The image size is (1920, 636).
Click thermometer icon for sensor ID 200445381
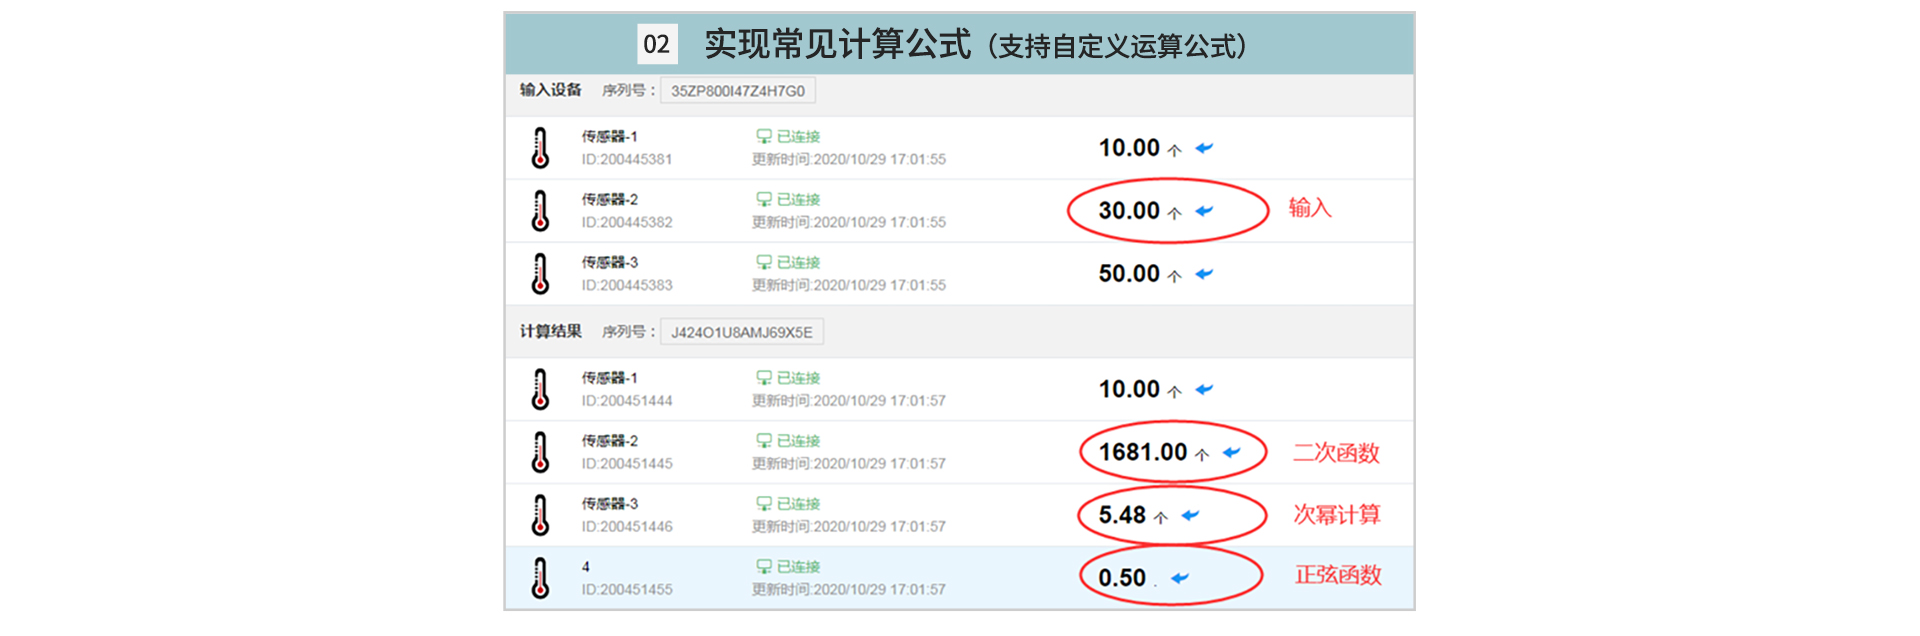(540, 148)
